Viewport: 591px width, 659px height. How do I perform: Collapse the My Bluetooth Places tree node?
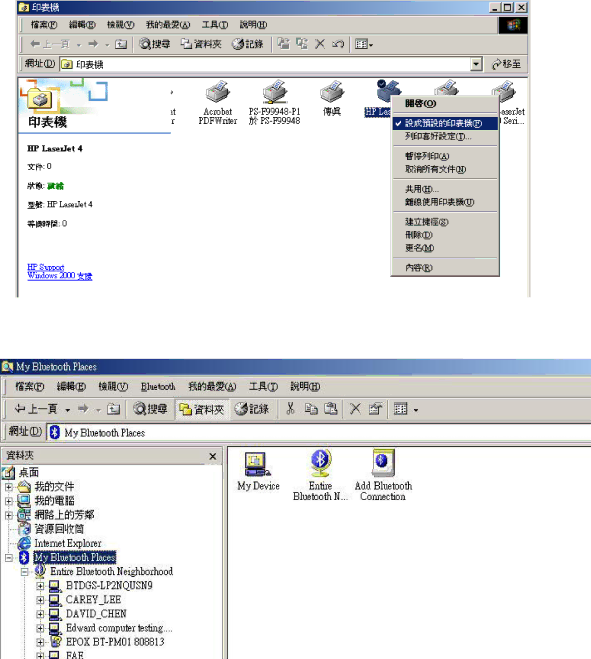coord(8,558)
